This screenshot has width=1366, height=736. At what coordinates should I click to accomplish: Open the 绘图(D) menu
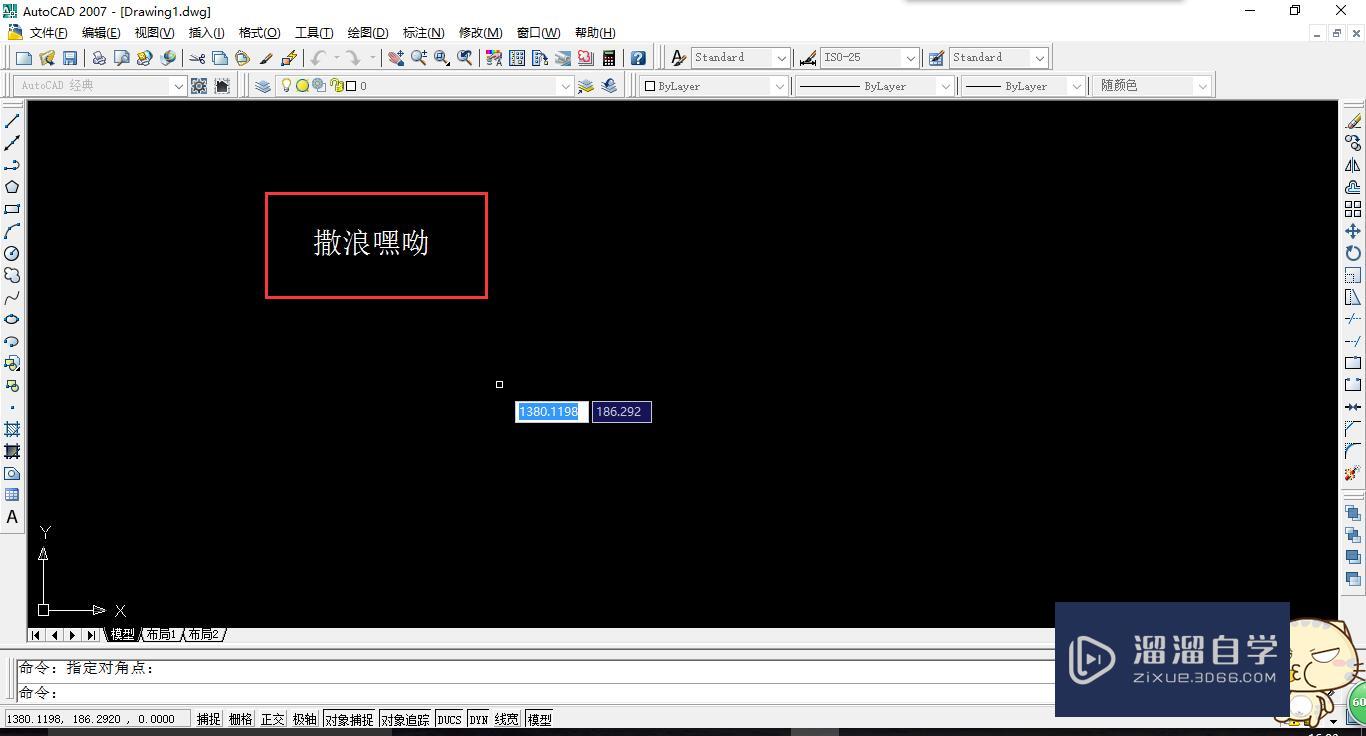click(x=368, y=33)
